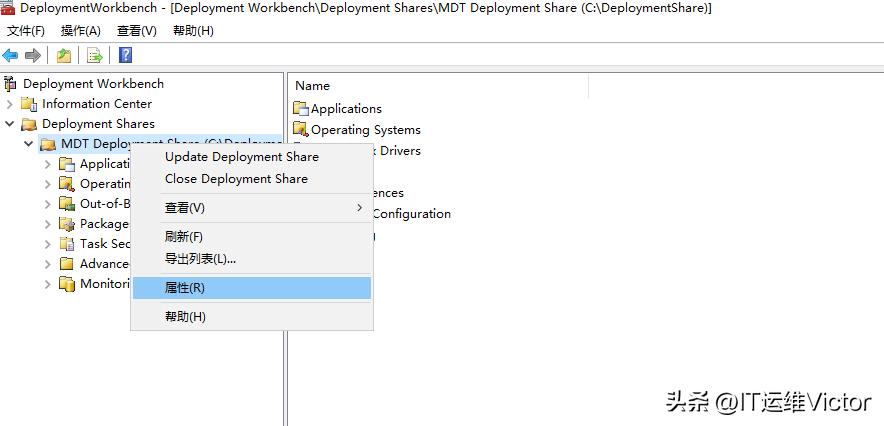Choose Update Deployment Share from context menu

tap(242, 157)
